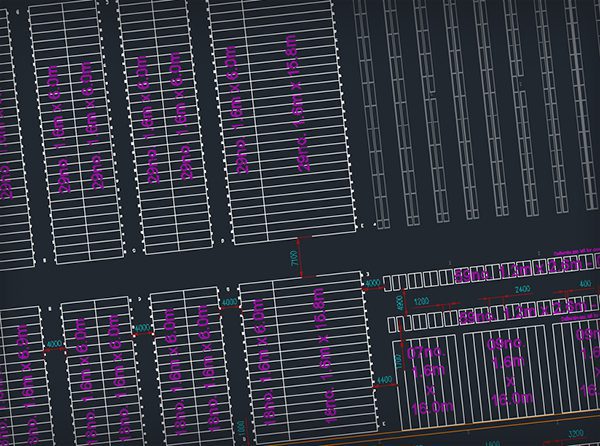Select the 4600 vertical dimension text

[399, 302]
